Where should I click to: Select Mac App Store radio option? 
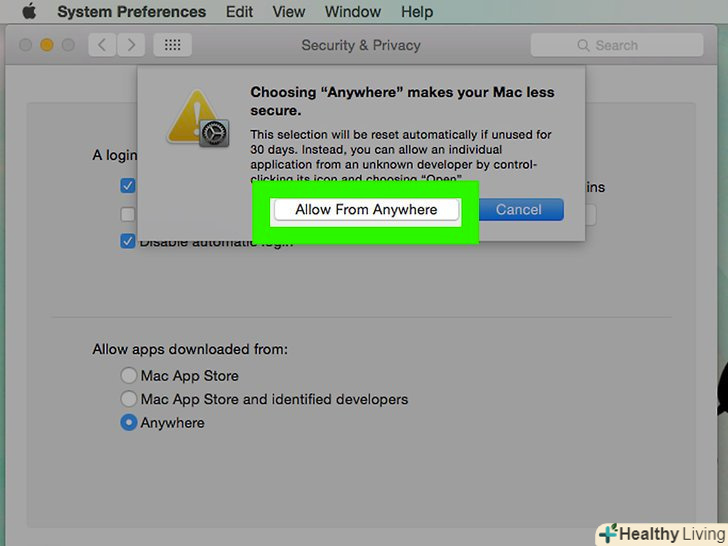pyautogui.click(x=129, y=375)
